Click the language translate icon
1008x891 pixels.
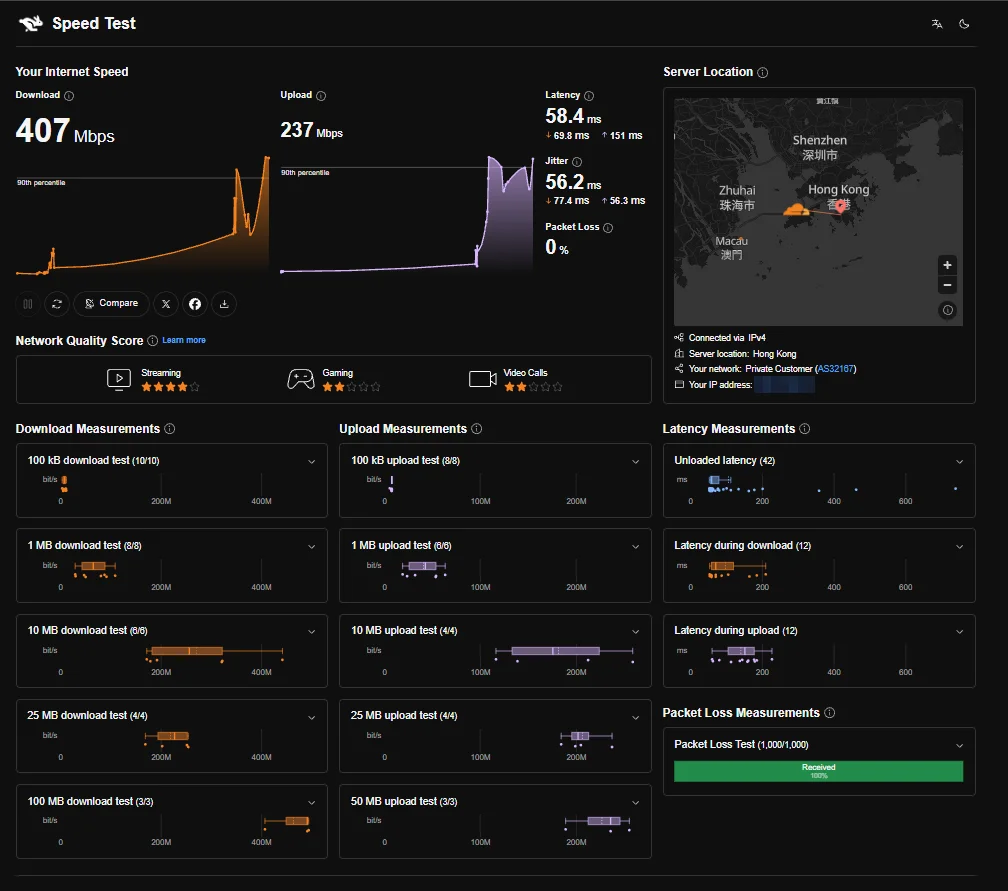coord(937,24)
